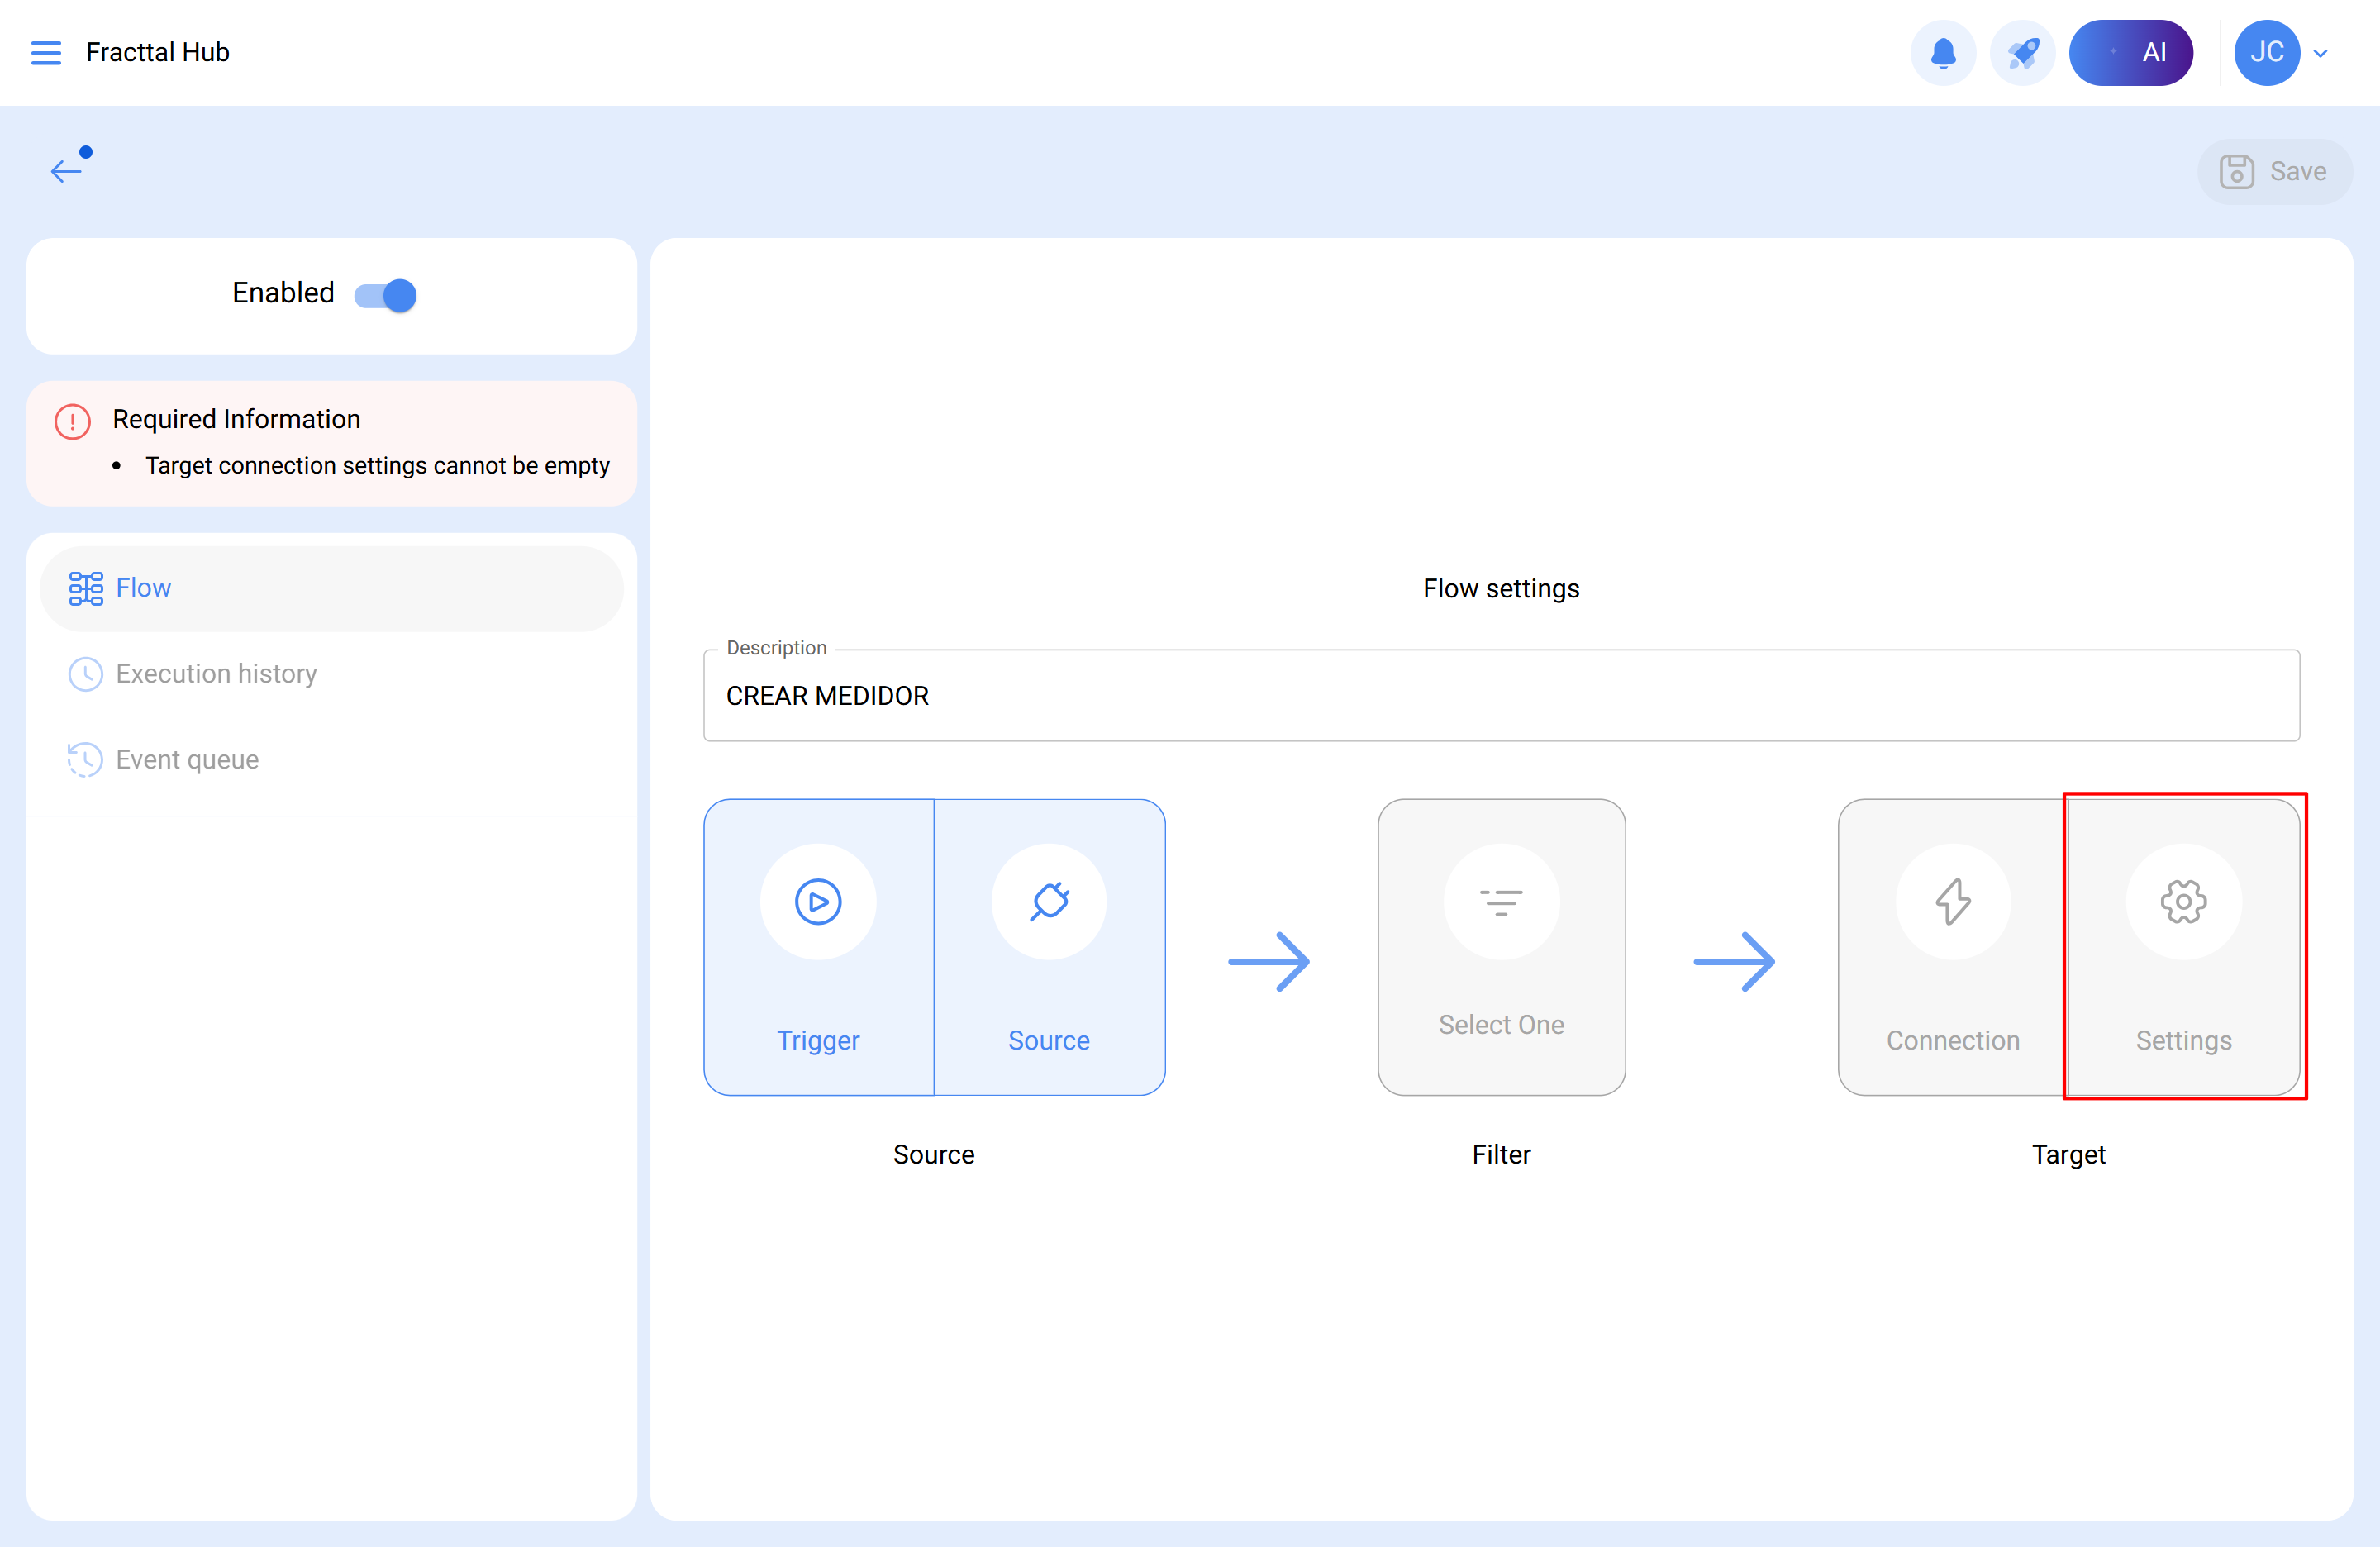This screenshot has height=1547, width=2380.
Task: Select the Trigger play icon in Source
Action: click(x=818, y=901)
